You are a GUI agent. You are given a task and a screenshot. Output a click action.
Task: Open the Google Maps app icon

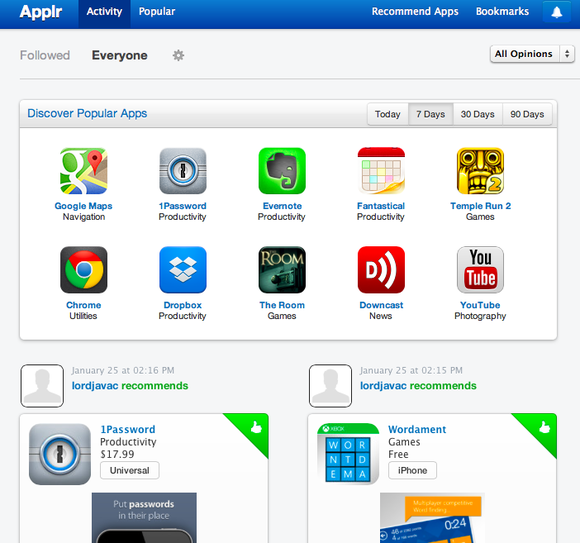pyautogui.click(x=84, y=171)
